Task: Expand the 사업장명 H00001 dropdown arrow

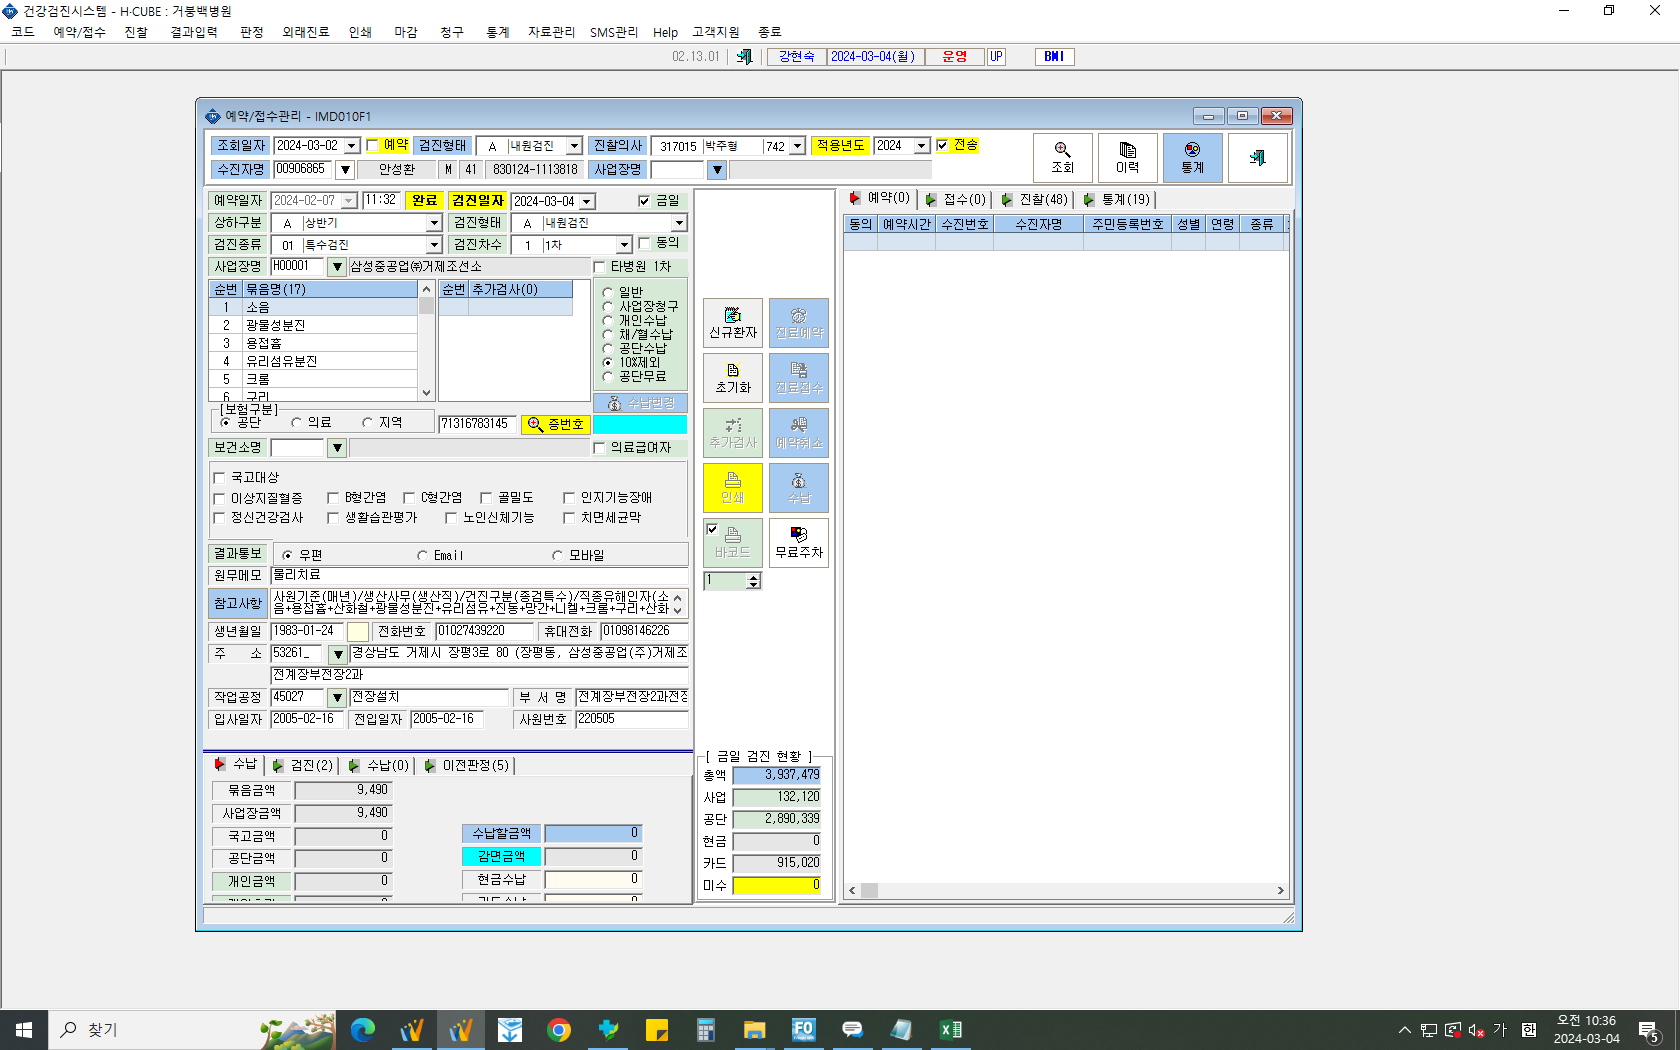Action: click(x=337, y=267)
